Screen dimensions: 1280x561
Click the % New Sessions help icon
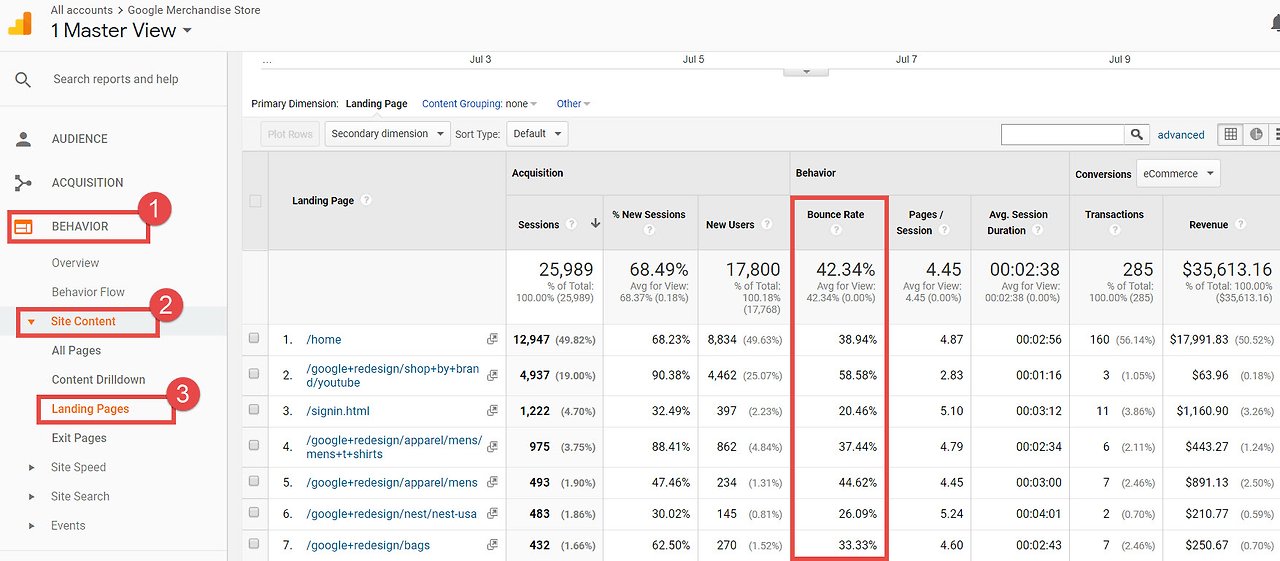pos(649,230)
